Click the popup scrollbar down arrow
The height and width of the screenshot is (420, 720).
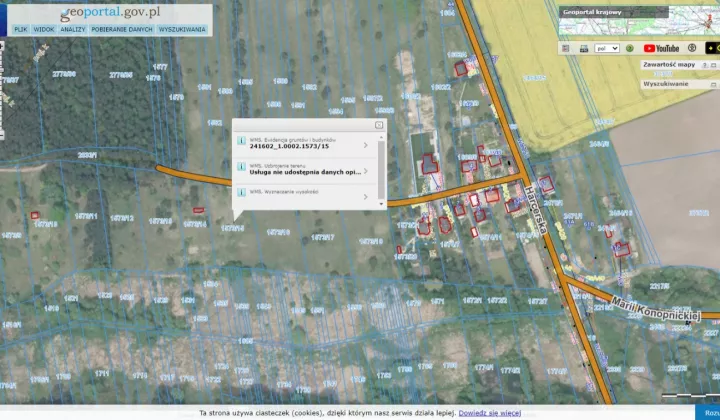[x=381, y=203]
